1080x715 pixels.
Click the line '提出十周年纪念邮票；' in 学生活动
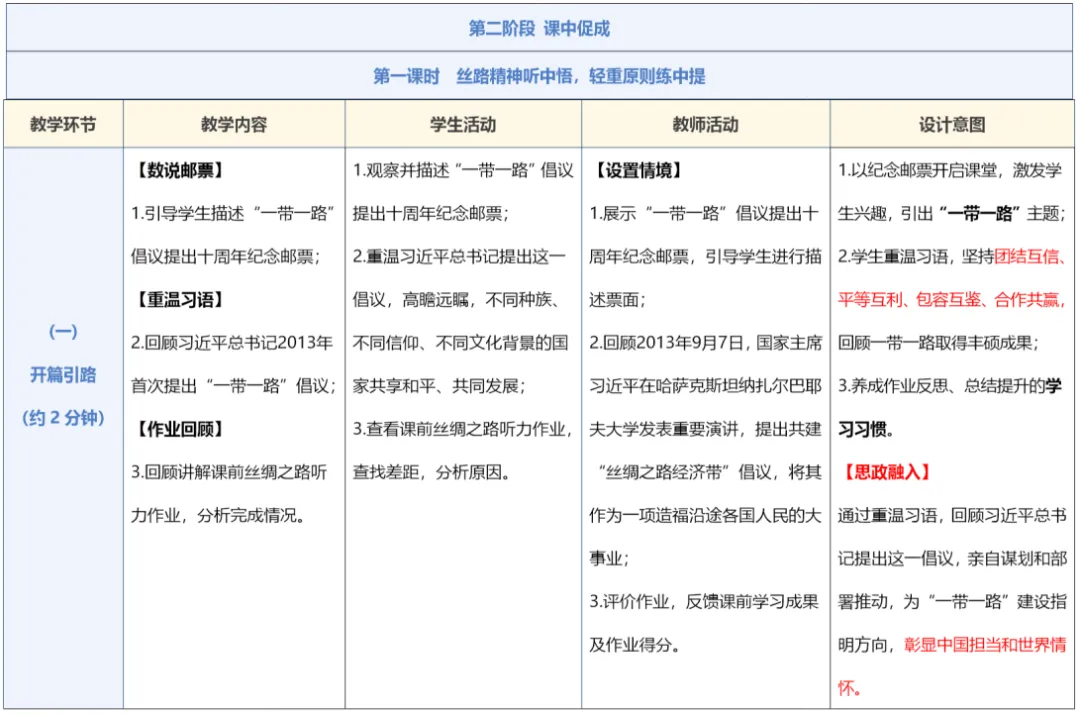(431, 214)
